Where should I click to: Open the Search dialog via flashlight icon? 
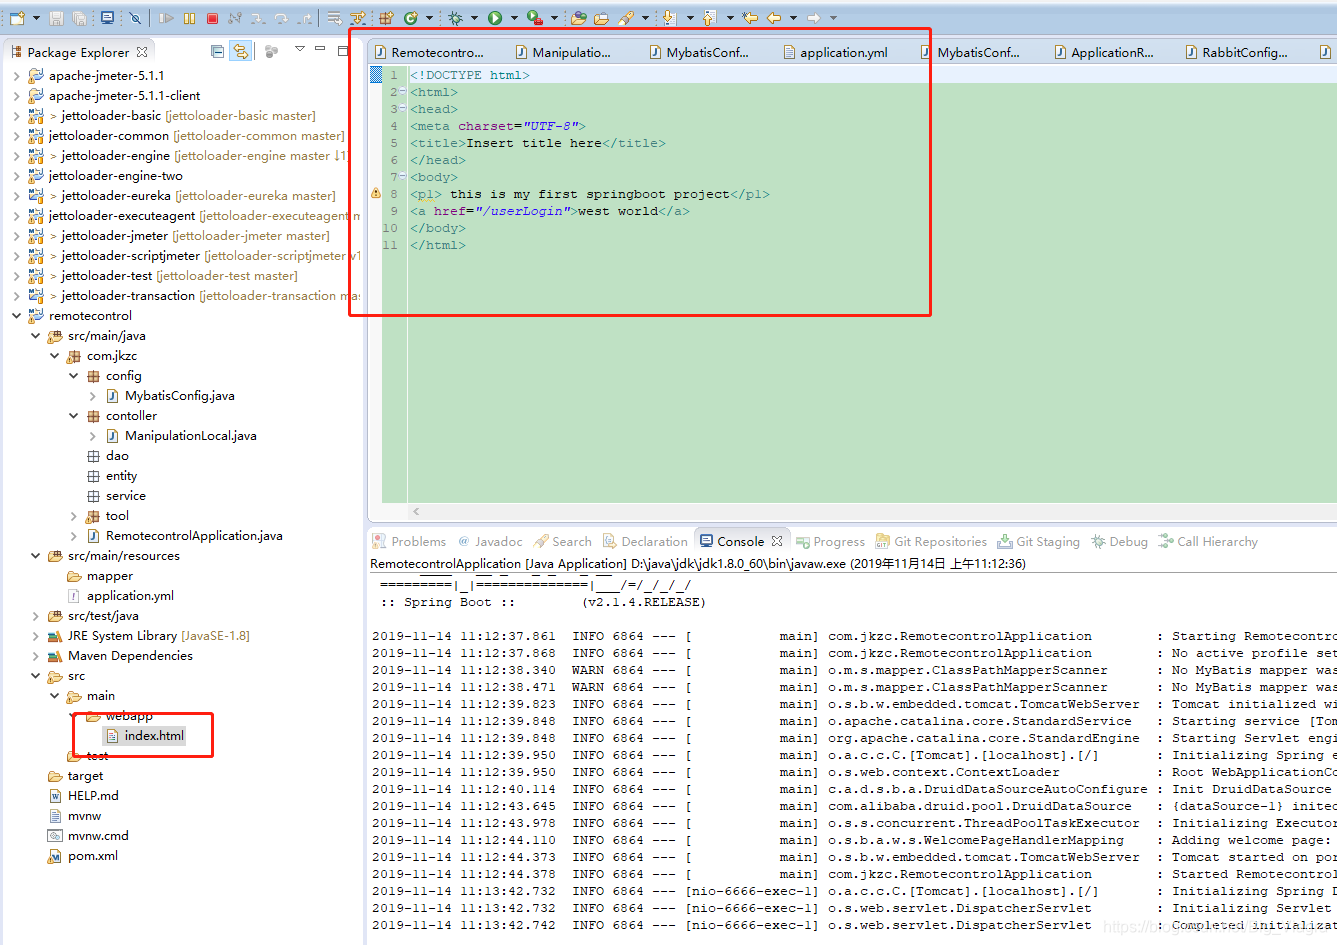point(628,17)
